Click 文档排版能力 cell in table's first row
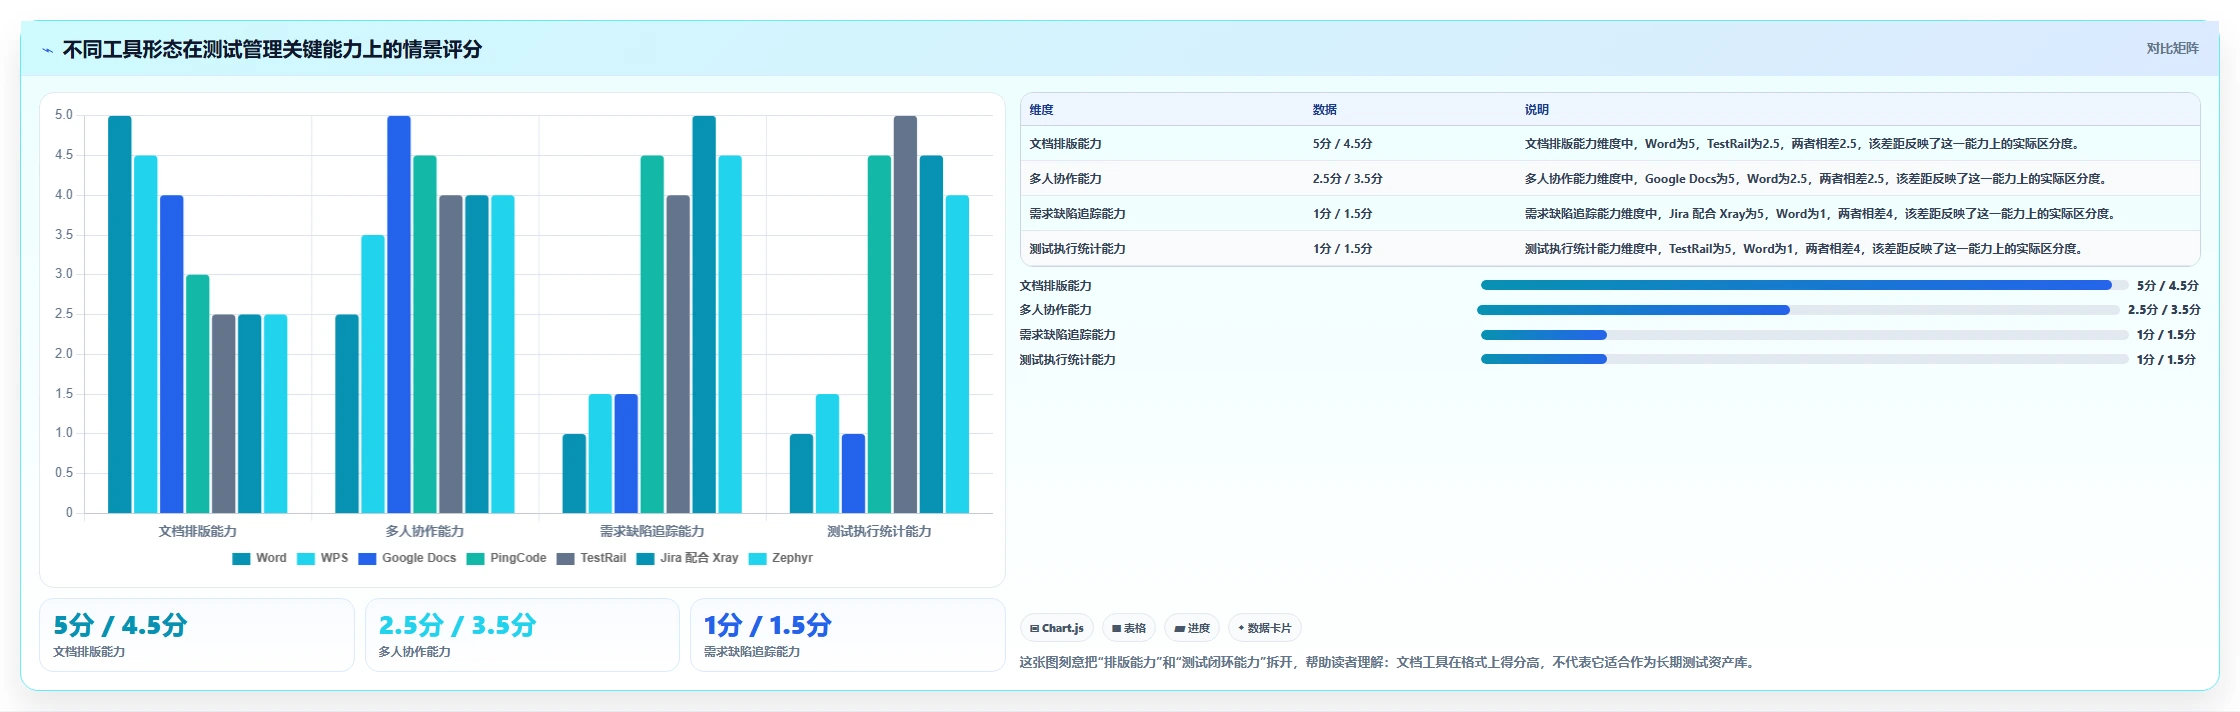 tap(1065, 144)
